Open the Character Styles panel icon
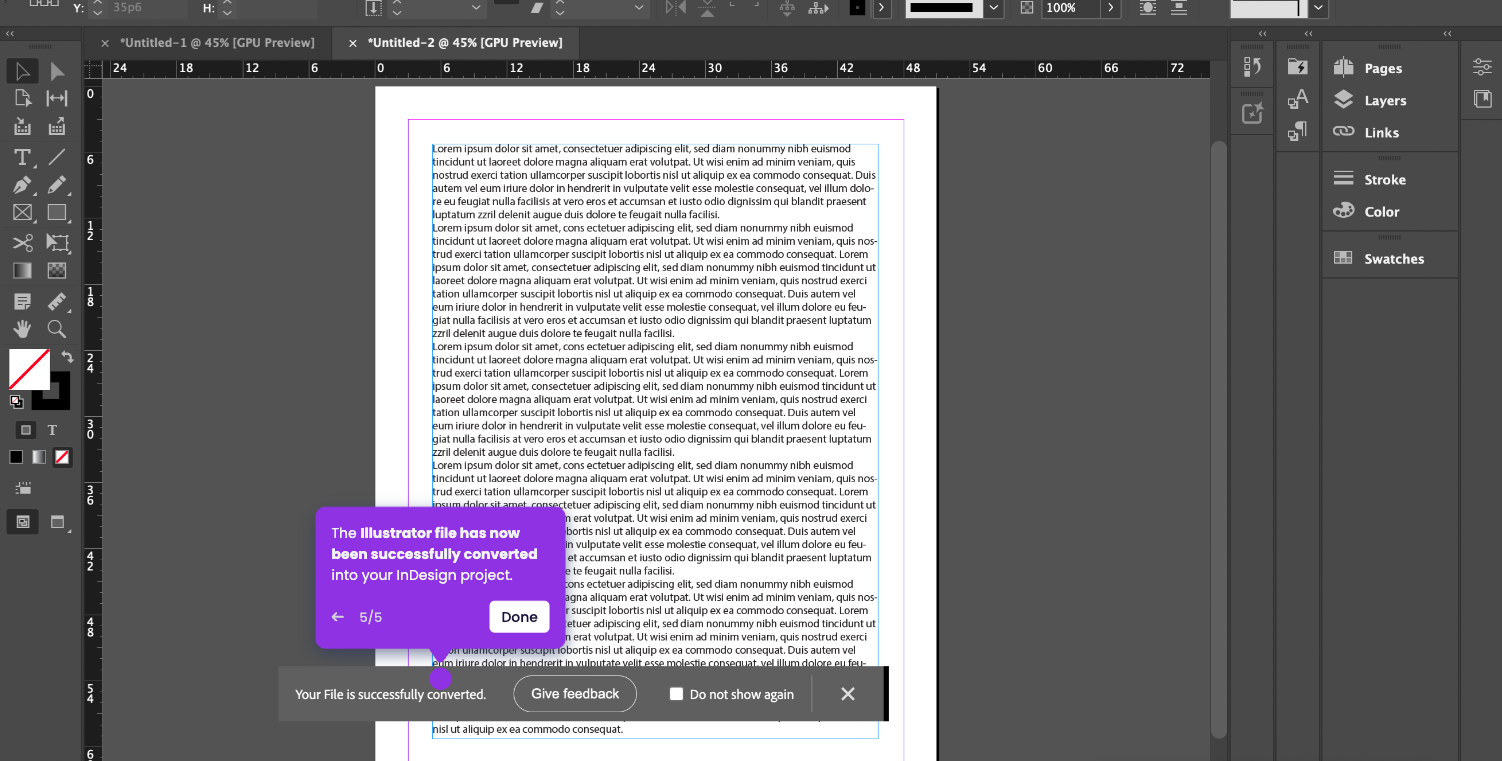This screenshot has width=1502, height=761. pyautogui.click(x=1298, y=98)
